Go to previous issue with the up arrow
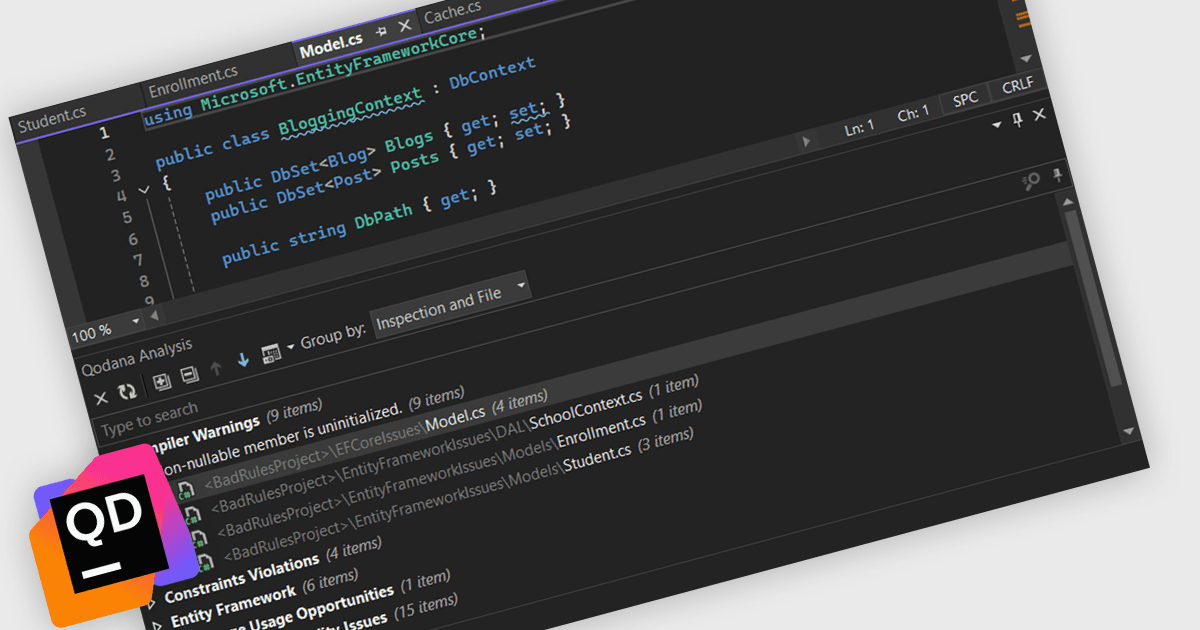Image resolution: width=1200 pixels, height=630 pixels. [x=215, y=368]
